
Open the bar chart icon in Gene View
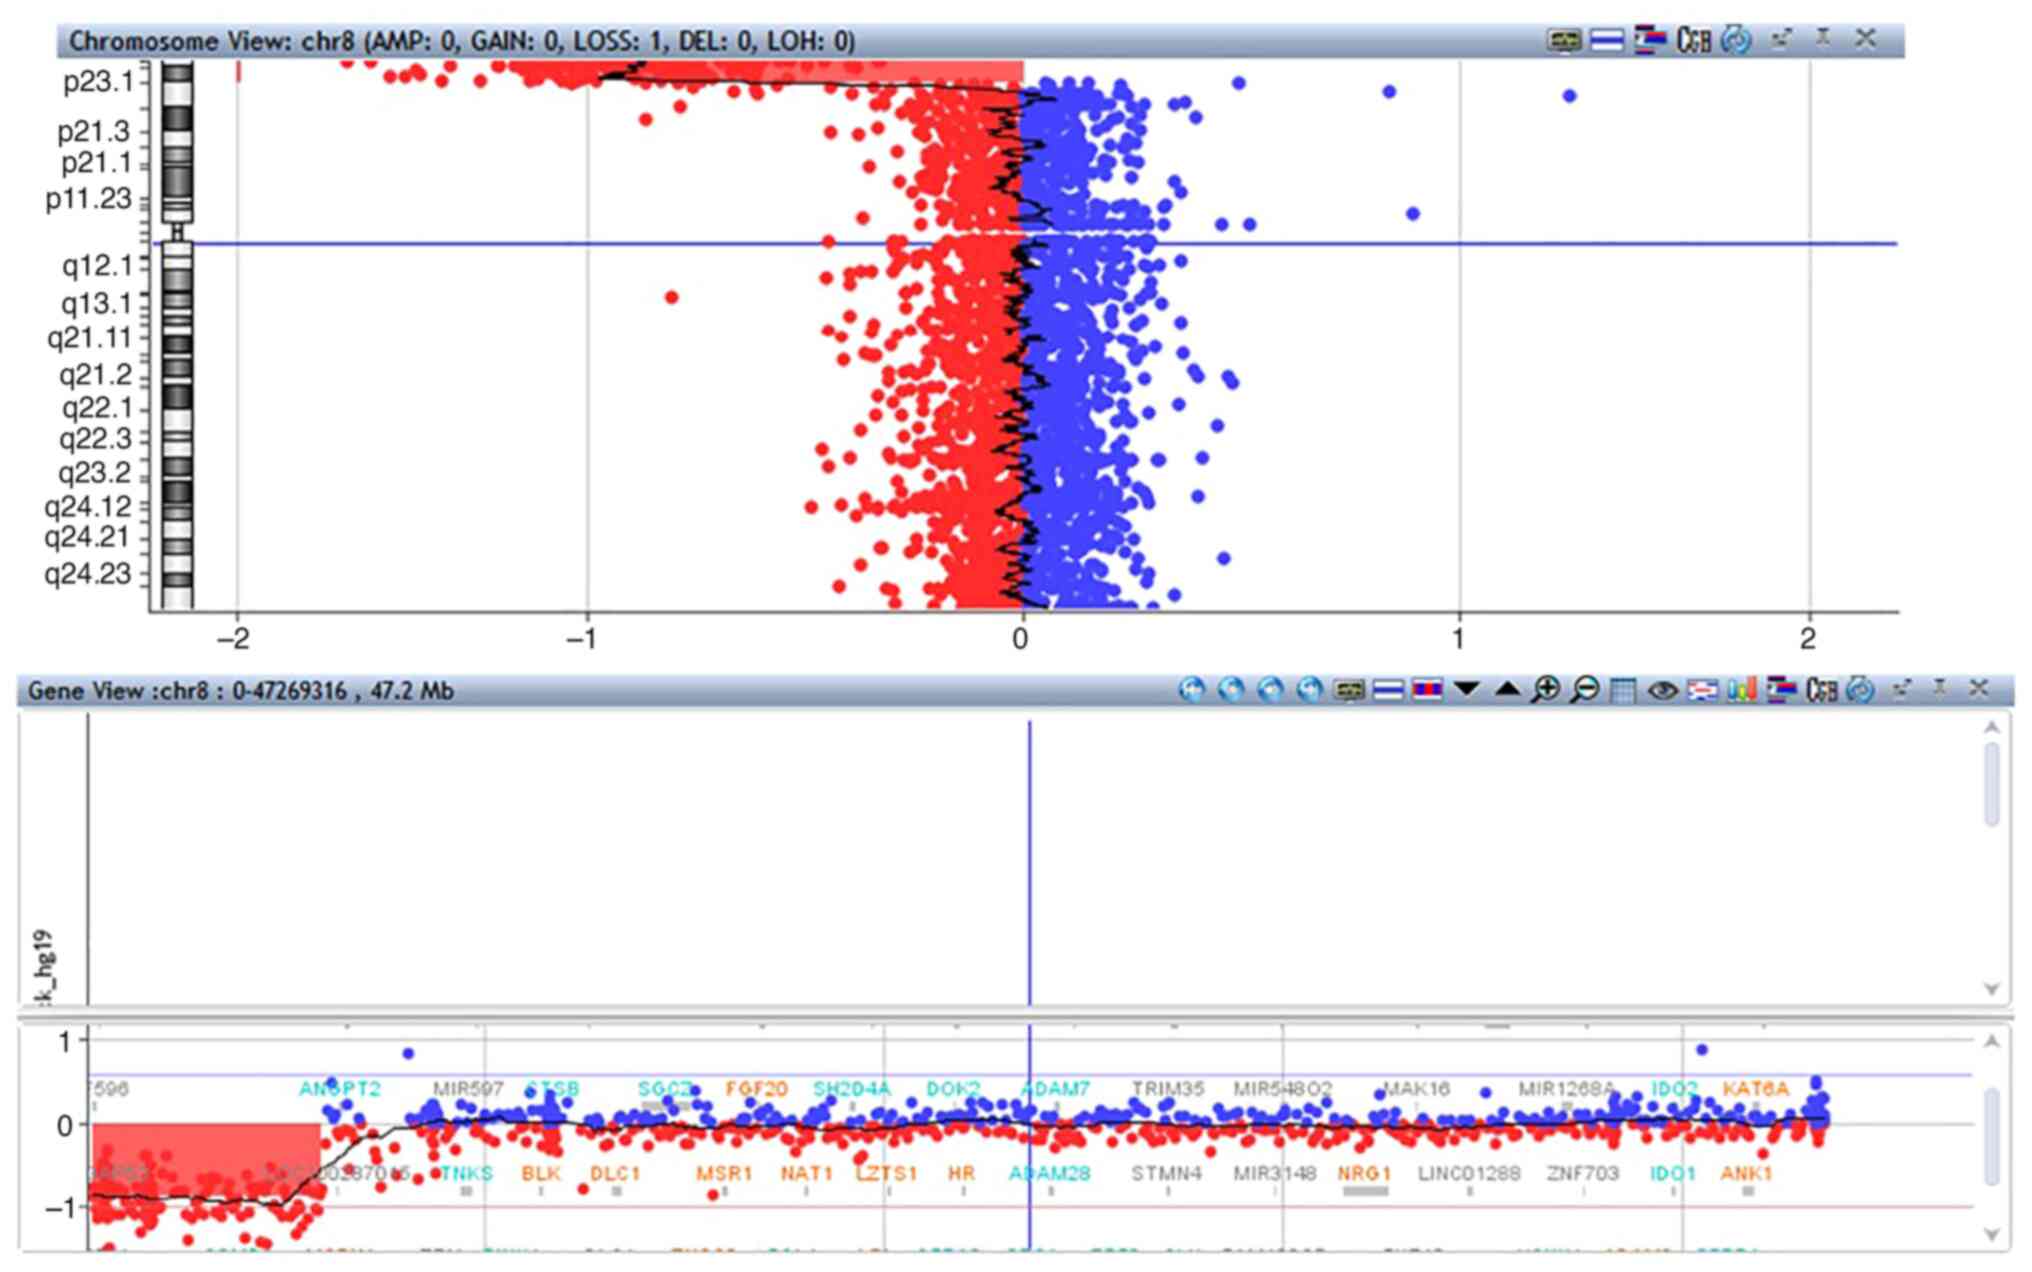coord(1741,690)
